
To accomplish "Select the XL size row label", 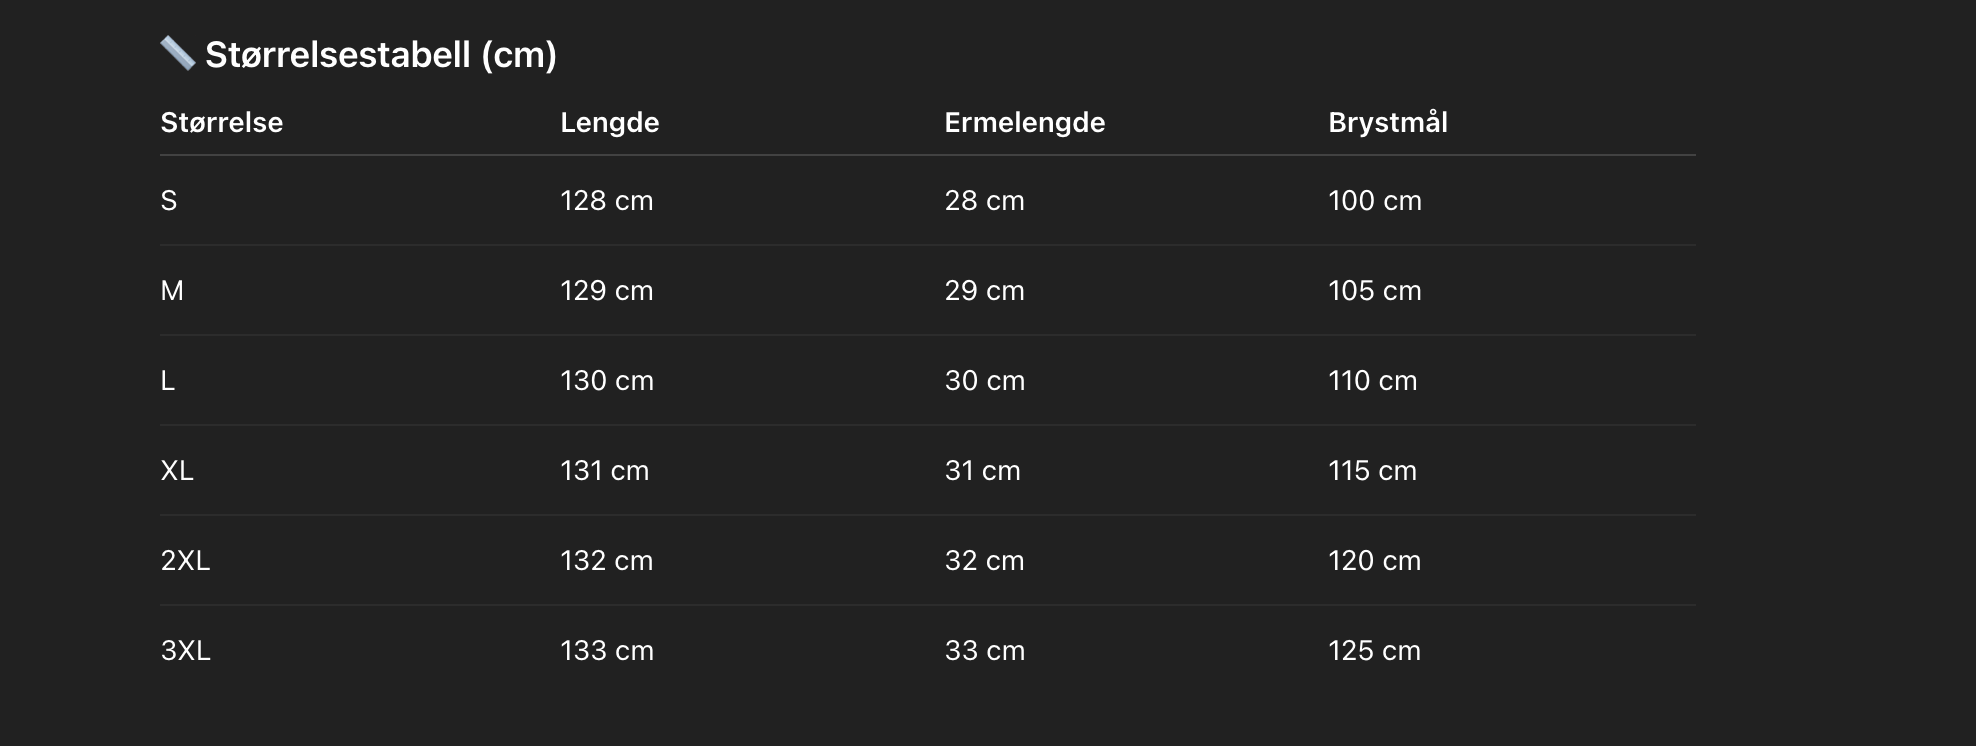I will point(177,470).
